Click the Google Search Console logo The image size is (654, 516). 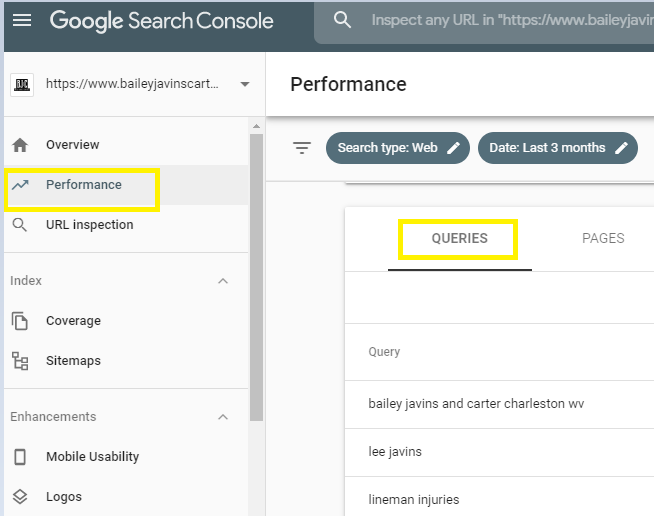pyautogui.click(x=161, y=21)
